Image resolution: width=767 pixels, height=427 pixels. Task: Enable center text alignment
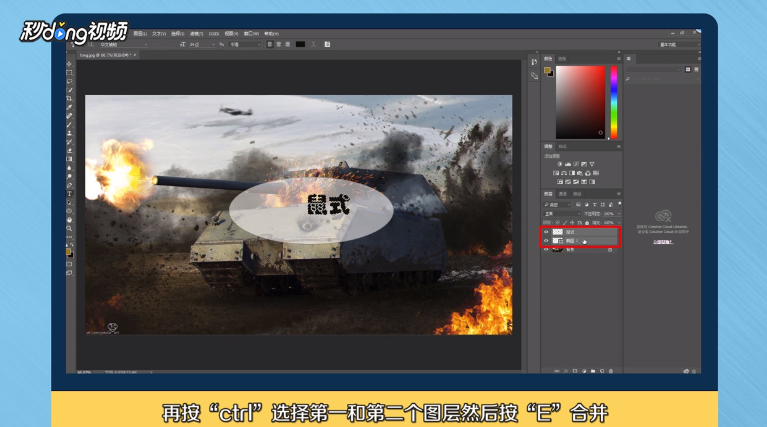[279, 45]
